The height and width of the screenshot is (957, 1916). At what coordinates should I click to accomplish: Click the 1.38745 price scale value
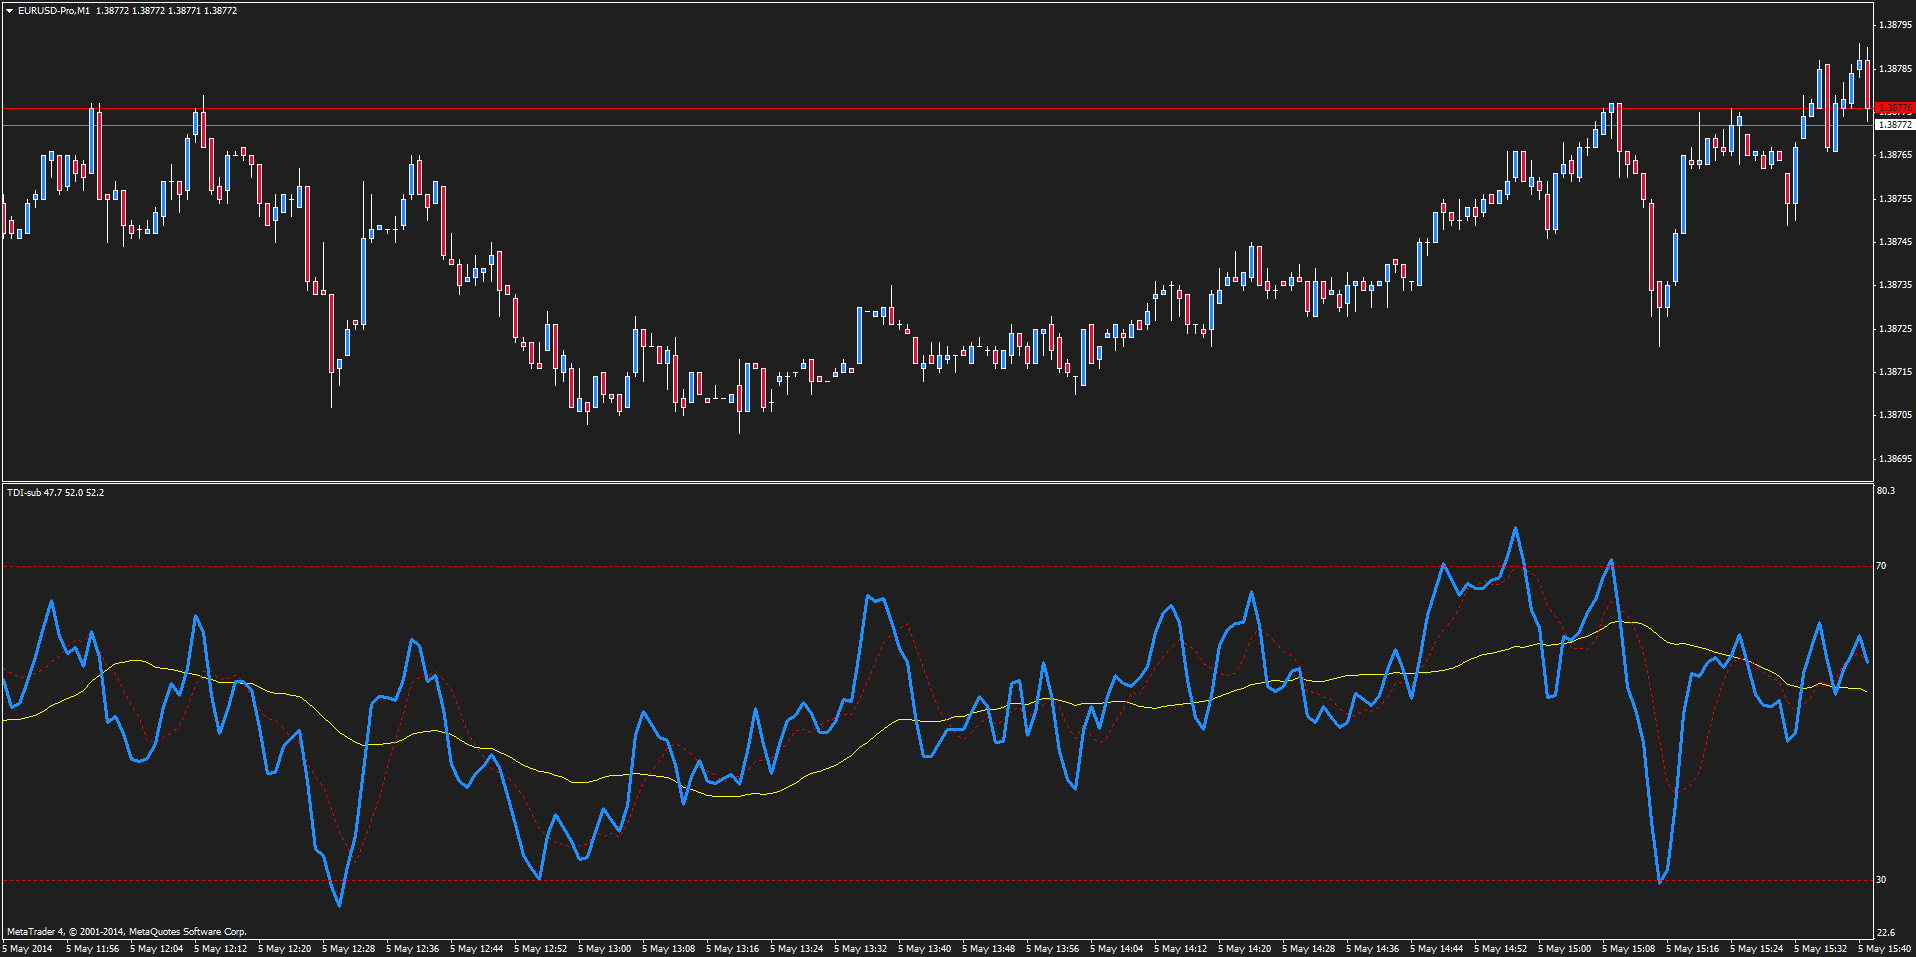1896,242
